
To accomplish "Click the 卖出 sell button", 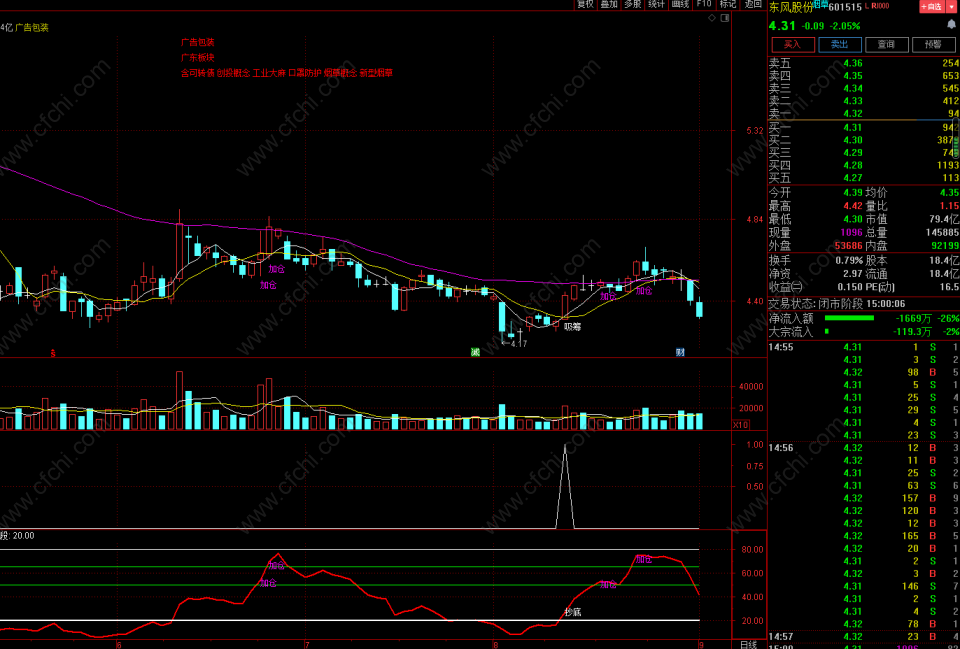I will (x=839, y=45).
